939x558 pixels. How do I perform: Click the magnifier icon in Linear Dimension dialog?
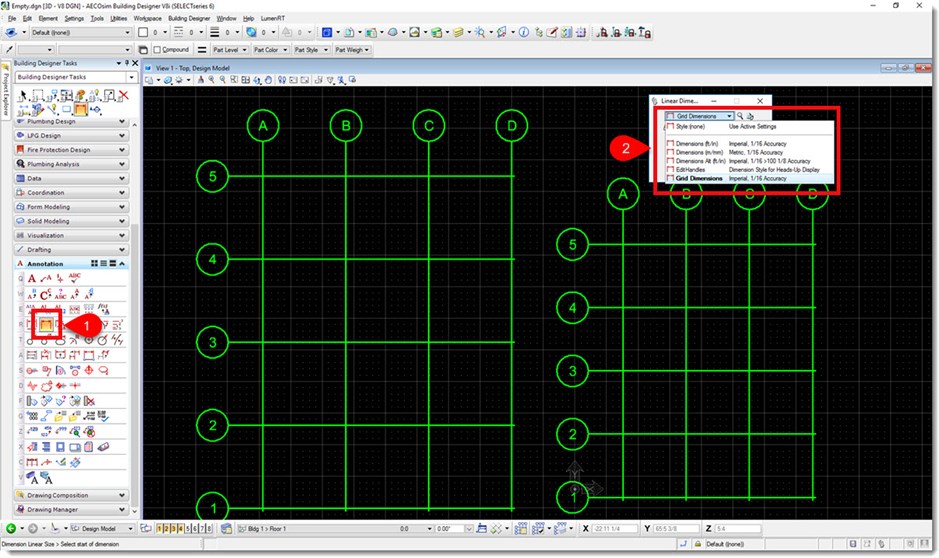pyautogui.click(x=740, y=116)
